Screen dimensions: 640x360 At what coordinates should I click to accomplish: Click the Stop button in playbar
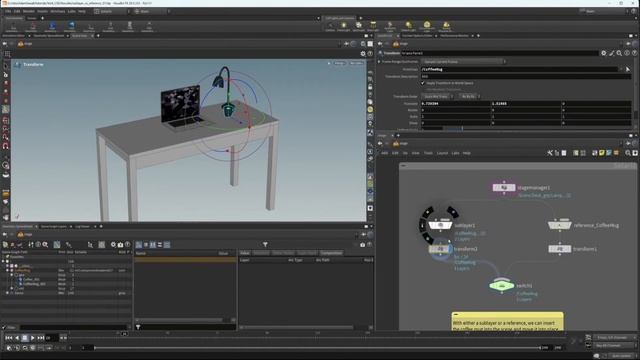[24, 338]
